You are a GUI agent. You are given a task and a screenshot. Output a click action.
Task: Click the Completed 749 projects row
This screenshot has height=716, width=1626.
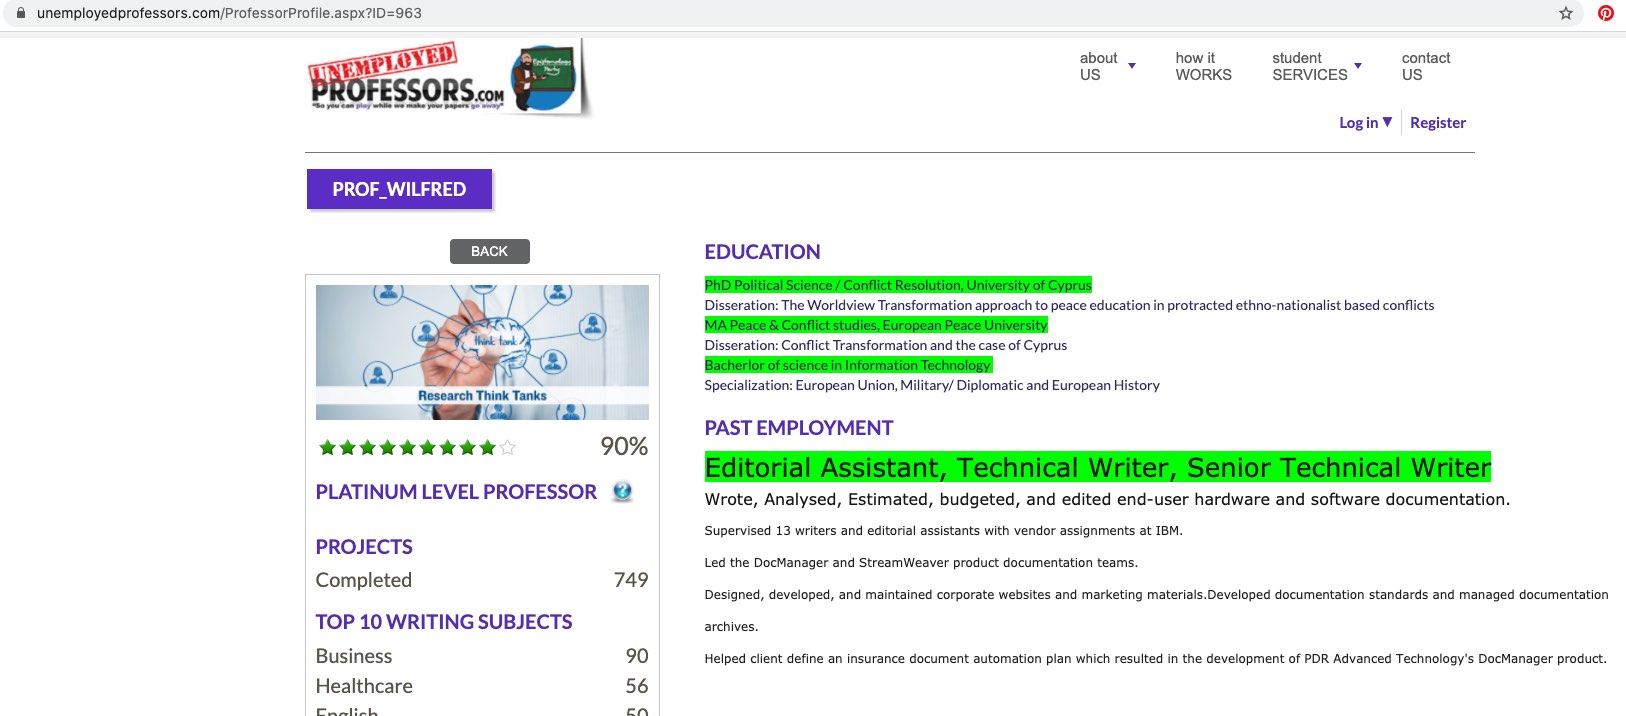(482, 580)
